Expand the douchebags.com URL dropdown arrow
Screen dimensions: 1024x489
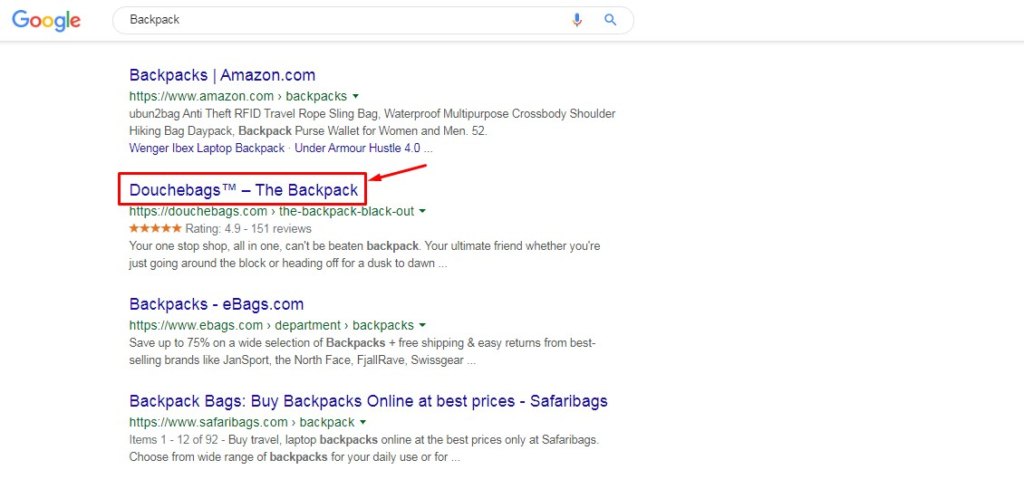coord(423,212)
